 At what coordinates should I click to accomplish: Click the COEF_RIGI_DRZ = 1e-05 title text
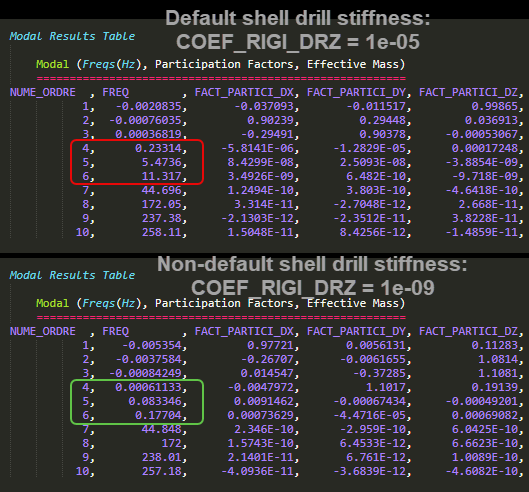tap(298, 42)
